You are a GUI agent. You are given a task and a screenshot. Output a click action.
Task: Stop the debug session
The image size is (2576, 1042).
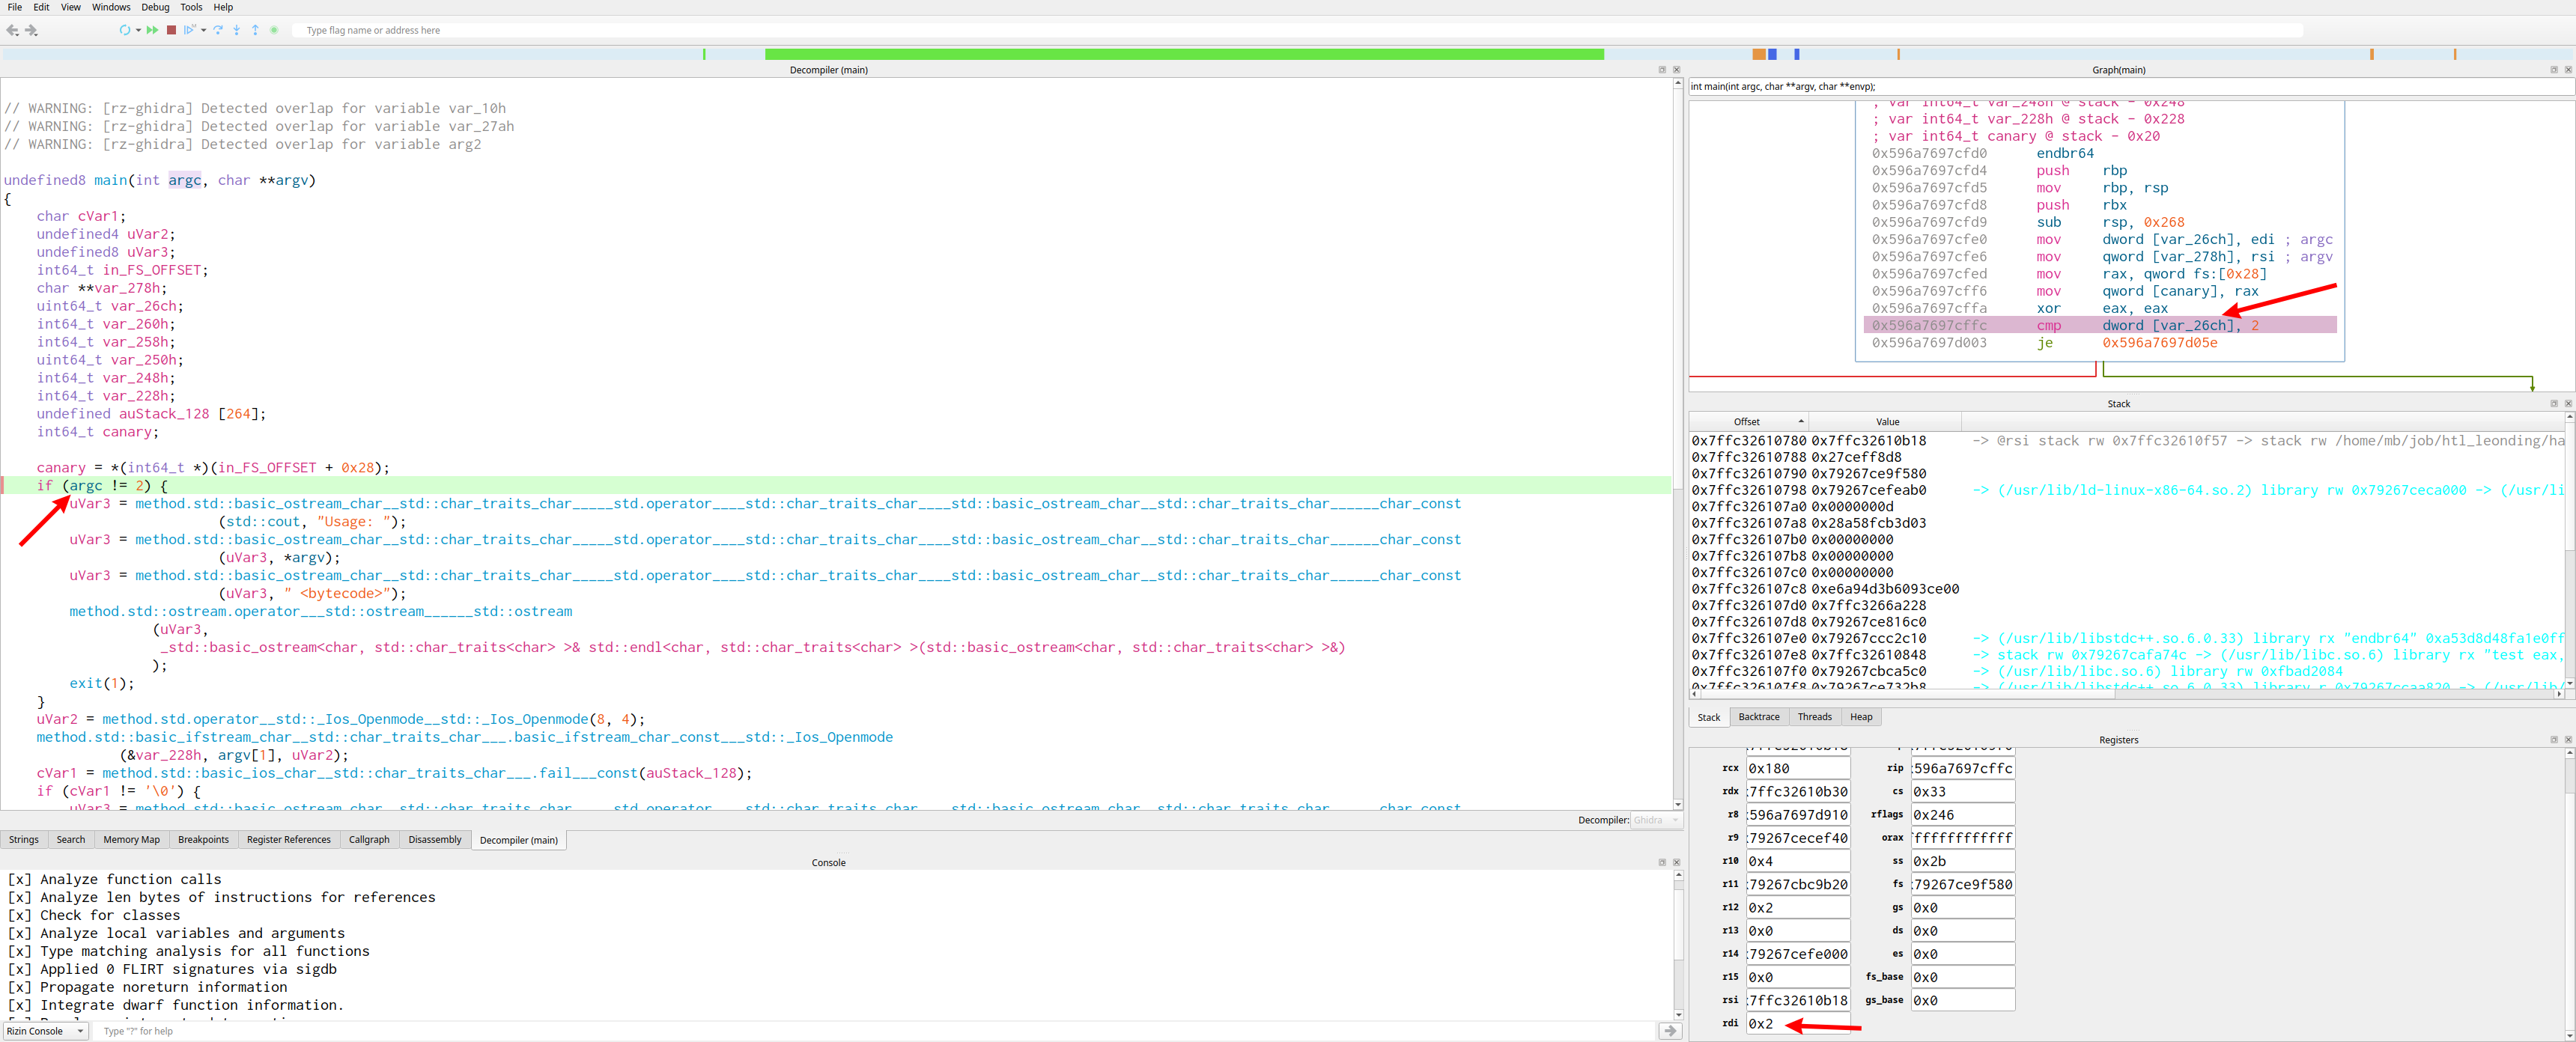pyautogui.click(x=172, y=30)
